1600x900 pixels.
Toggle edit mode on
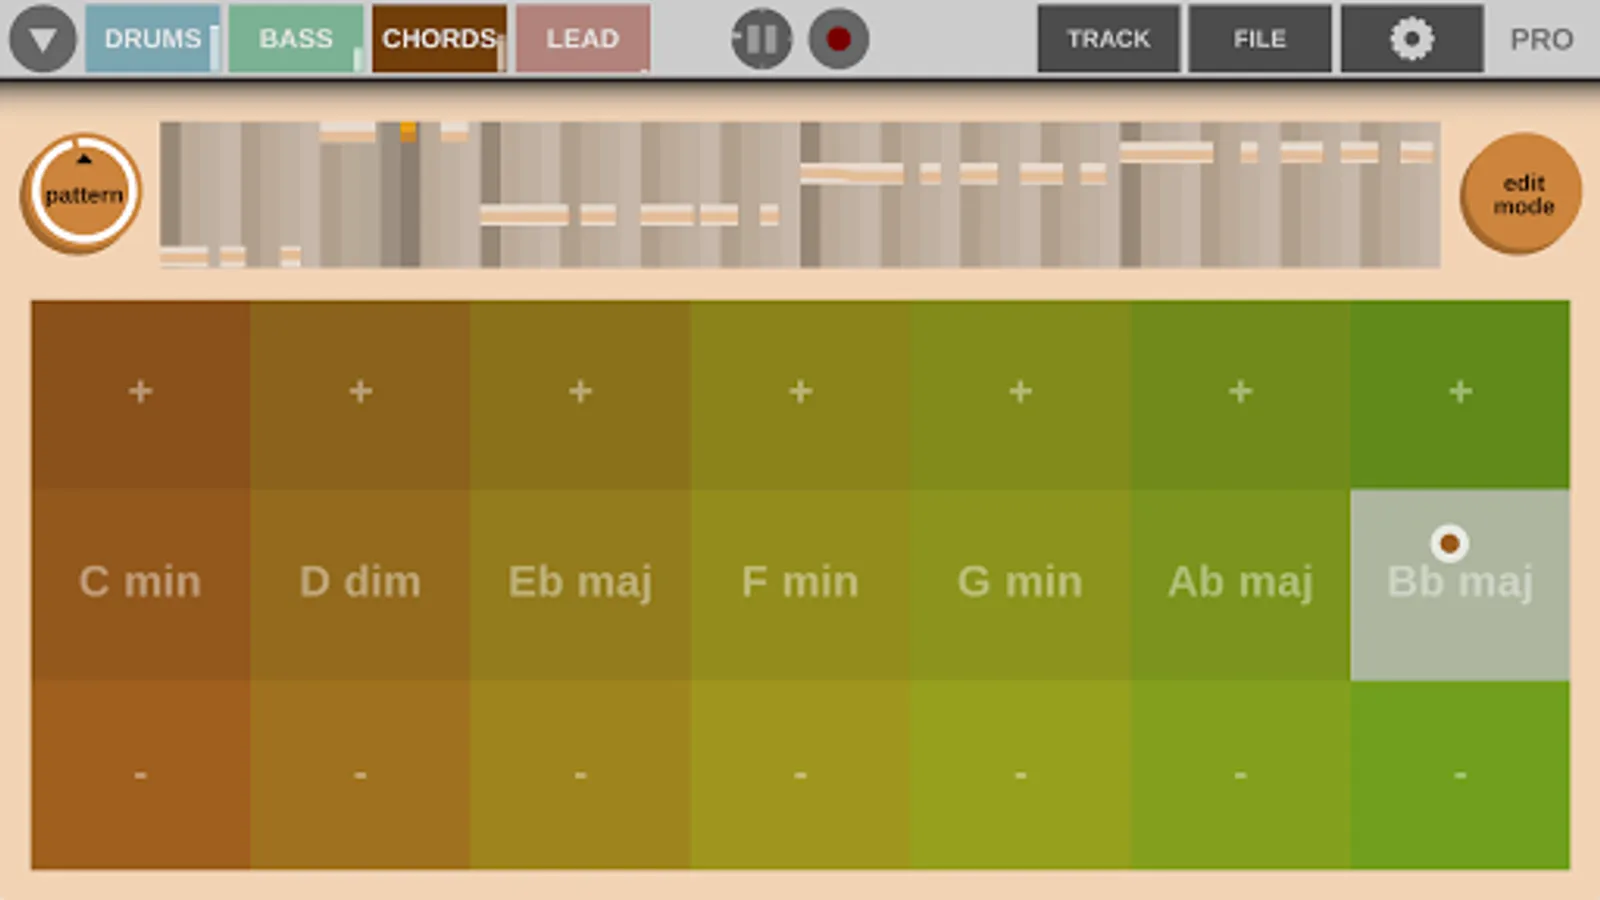coord(1521,194)
